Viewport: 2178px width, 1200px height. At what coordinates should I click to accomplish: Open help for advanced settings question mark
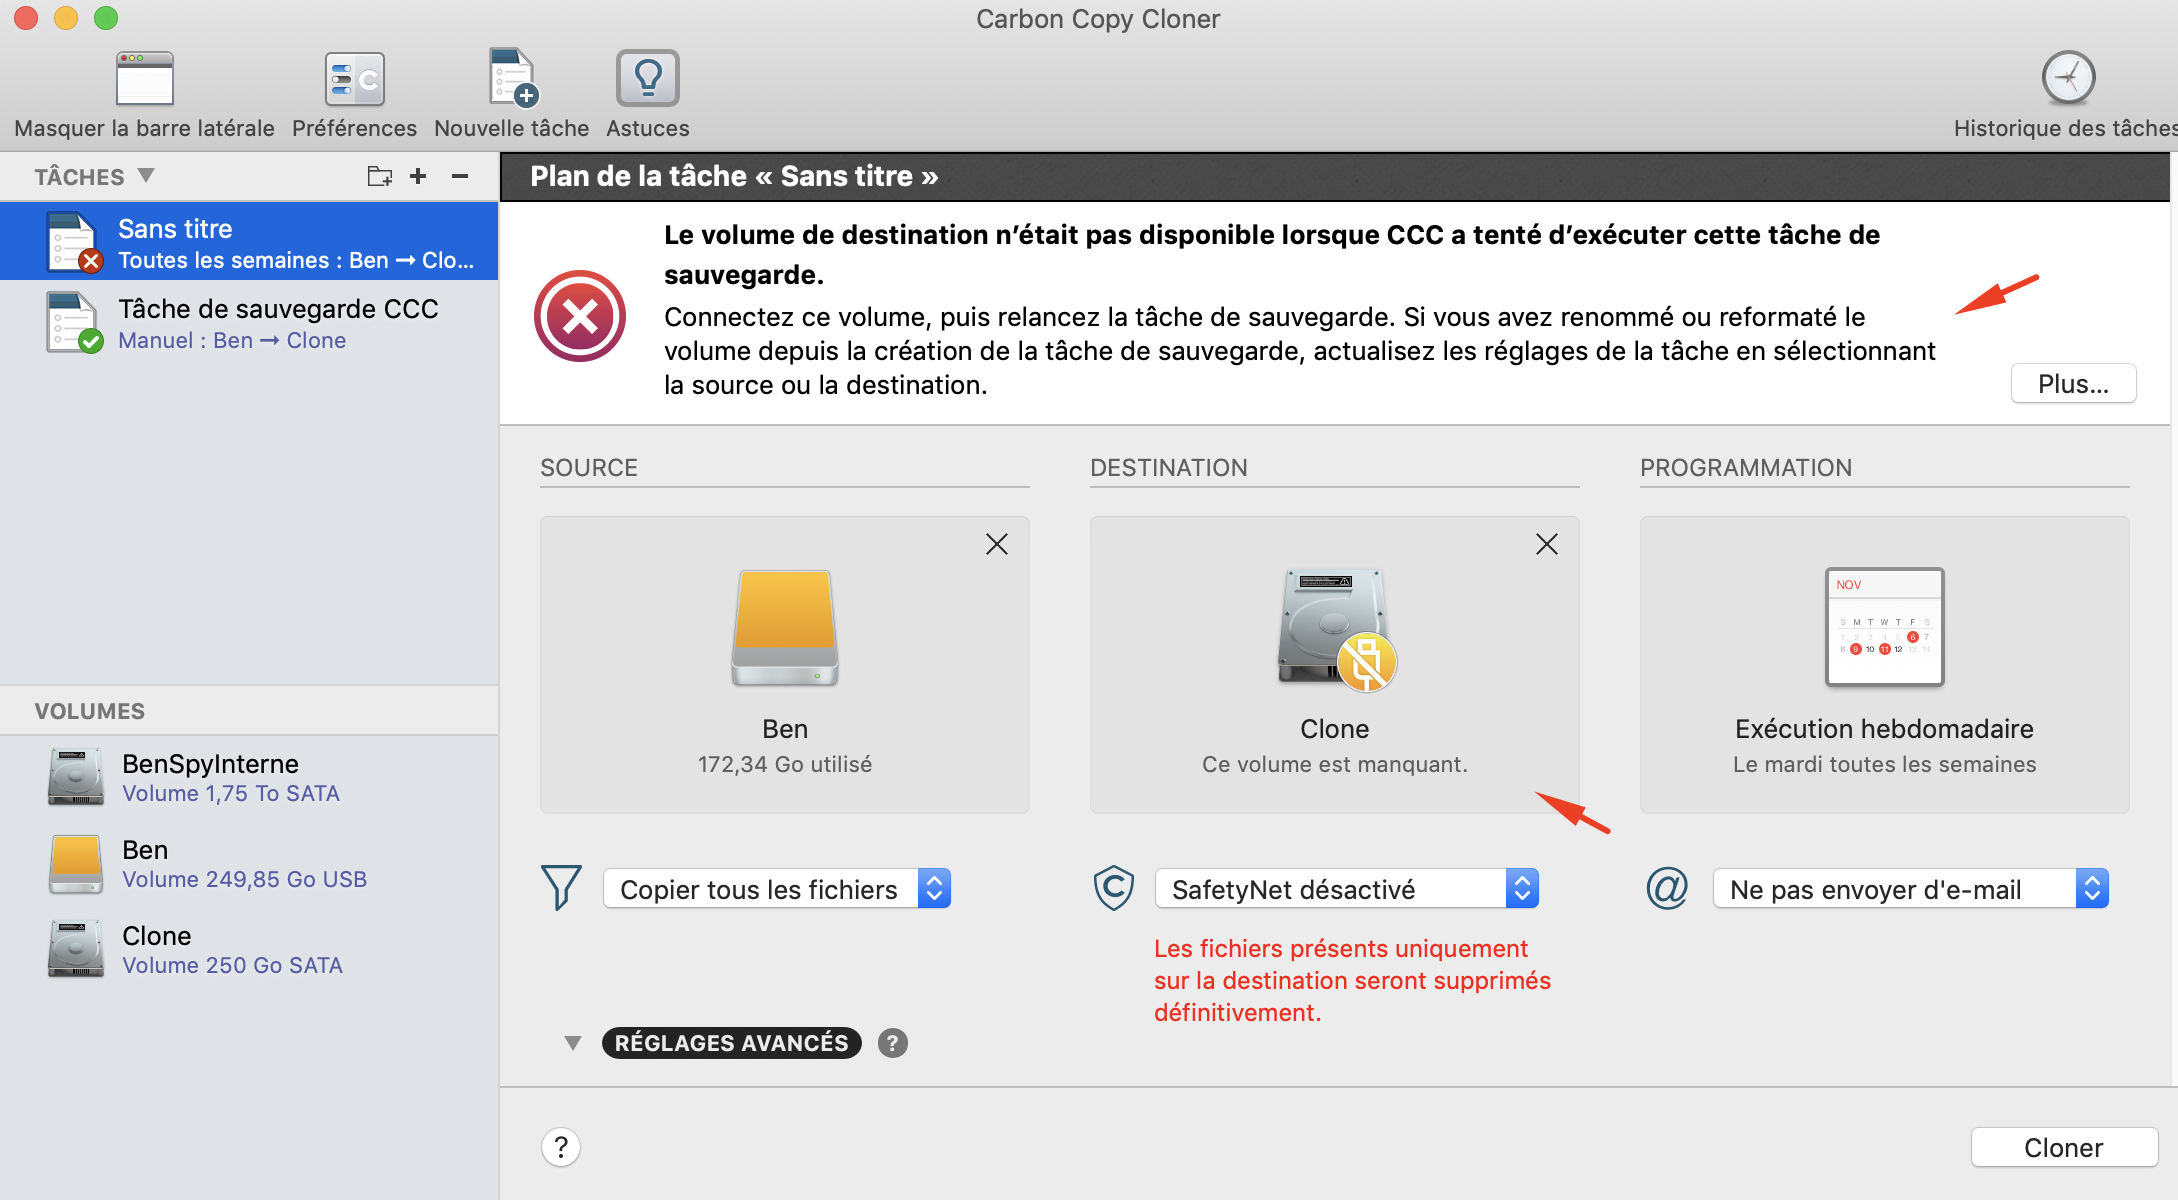(893, 1043)
